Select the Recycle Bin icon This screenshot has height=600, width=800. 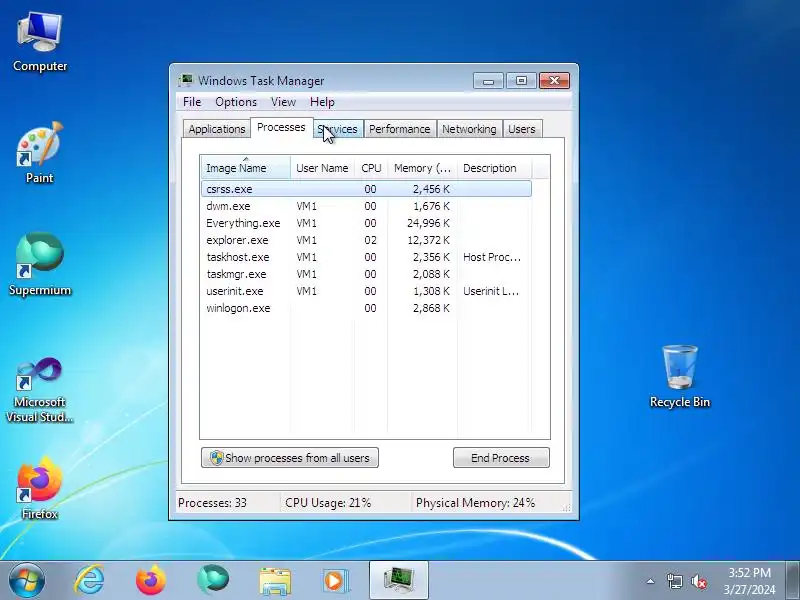pyautogui.click(x=680, y=377)
